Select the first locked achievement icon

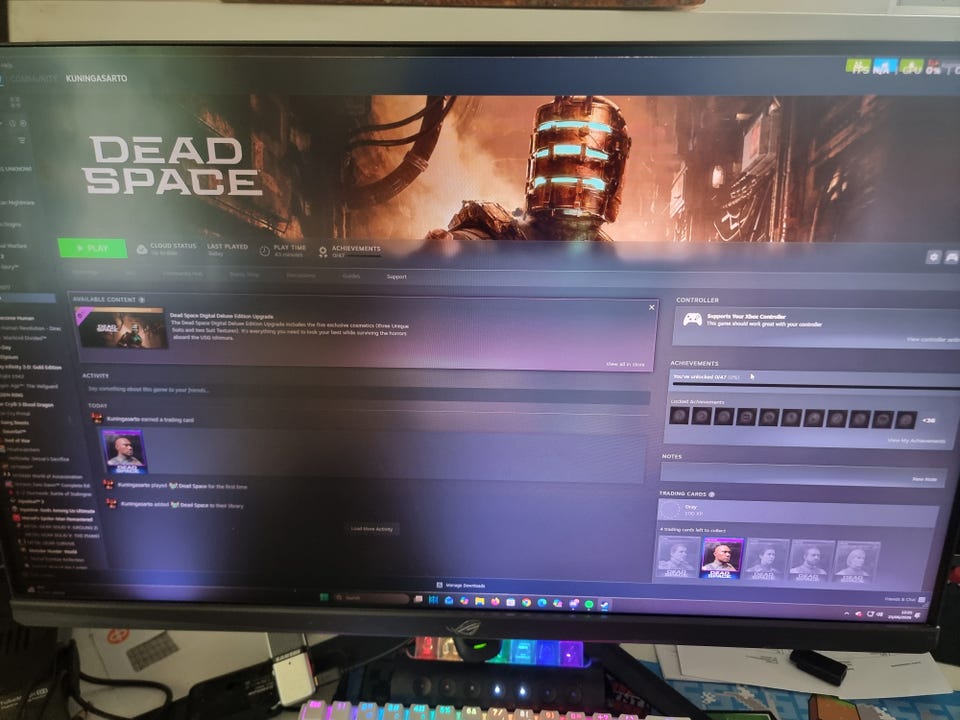tap(679, 416)
